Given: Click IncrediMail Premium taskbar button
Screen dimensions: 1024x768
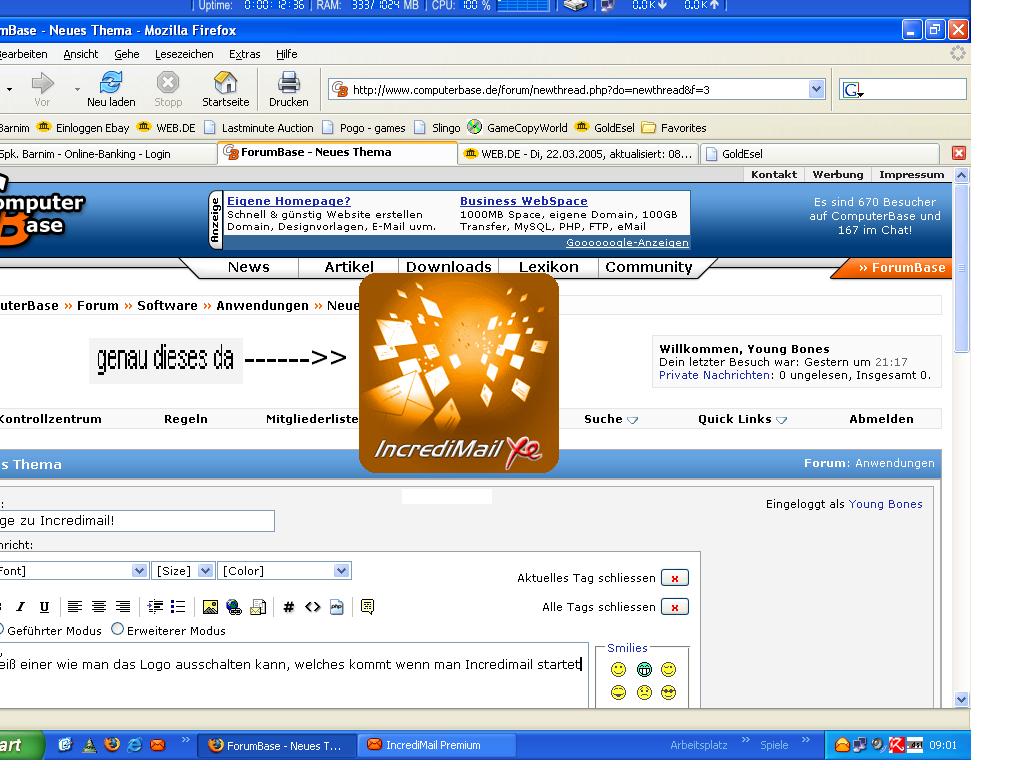Looking at the screenshot, I should pos(437,745).
